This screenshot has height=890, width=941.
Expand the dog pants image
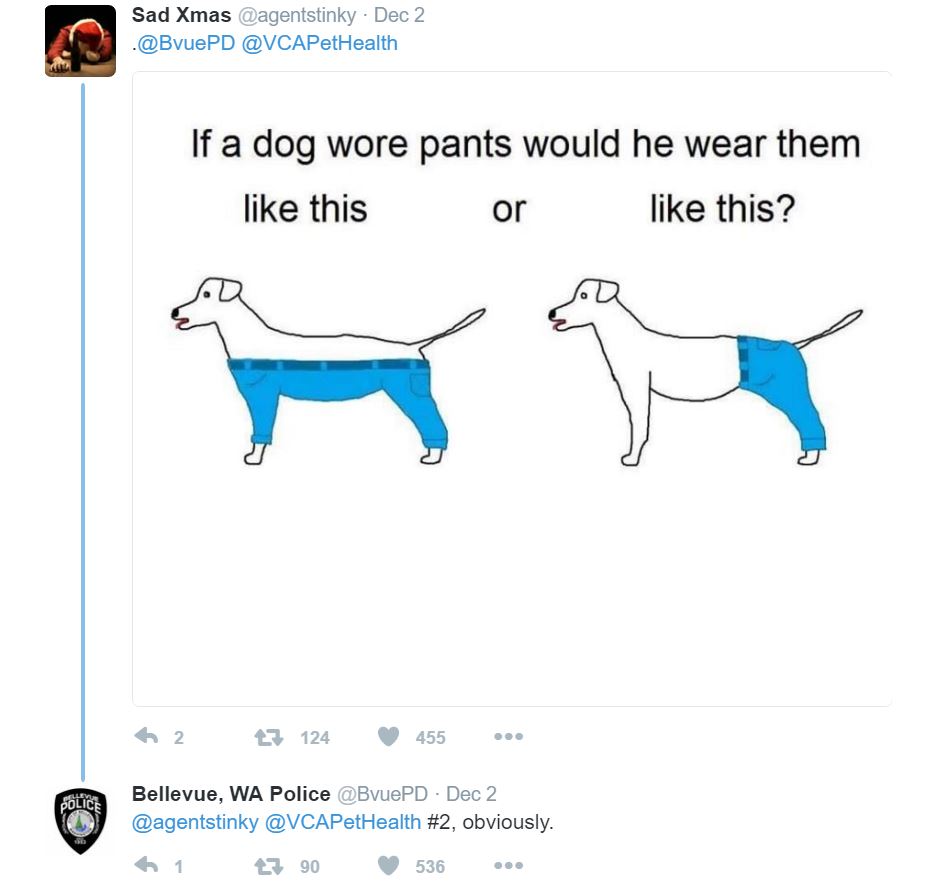tap(512, 389)
